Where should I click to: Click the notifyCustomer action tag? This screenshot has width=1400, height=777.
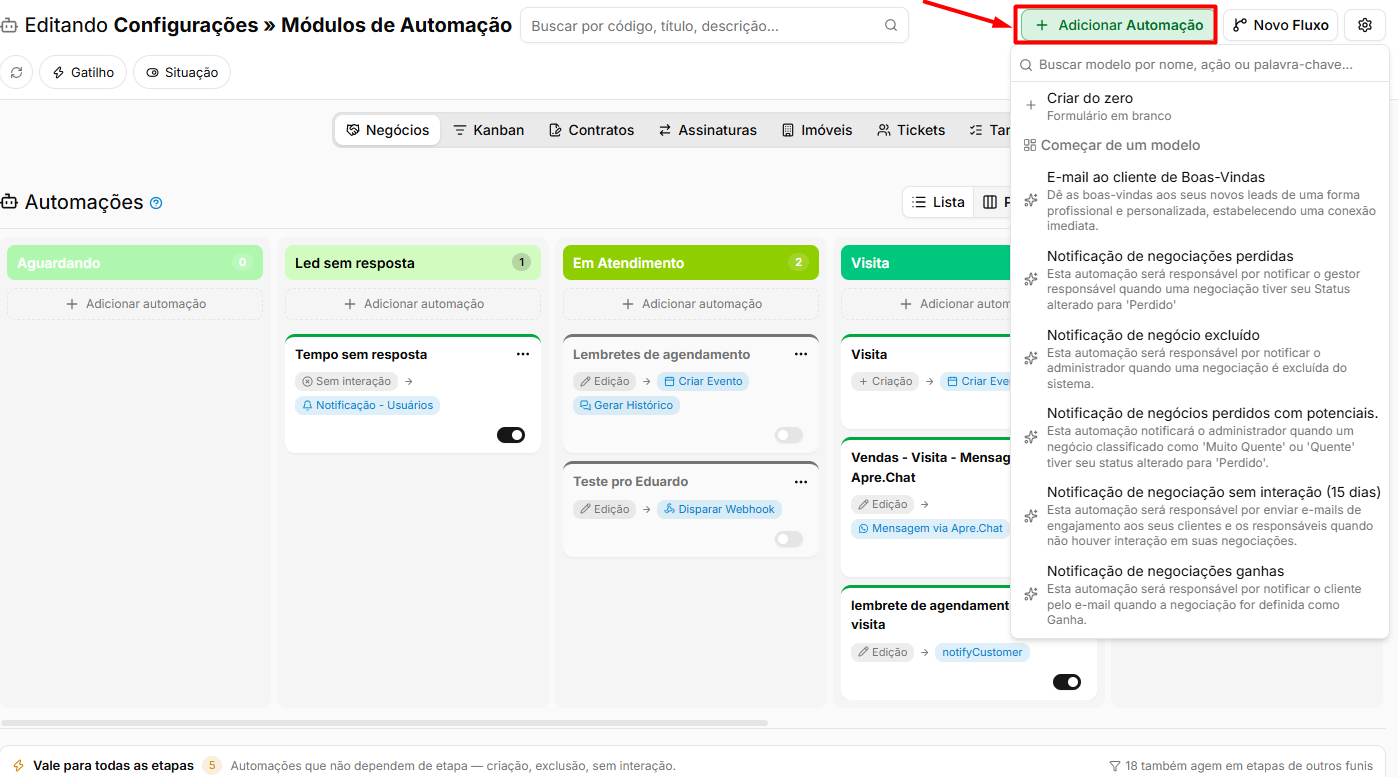click(x=982, y=652)
